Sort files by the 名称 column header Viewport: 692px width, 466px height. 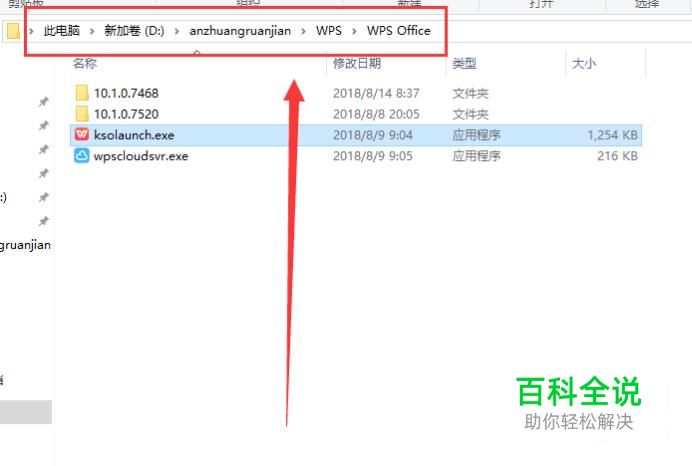(85, 64)
